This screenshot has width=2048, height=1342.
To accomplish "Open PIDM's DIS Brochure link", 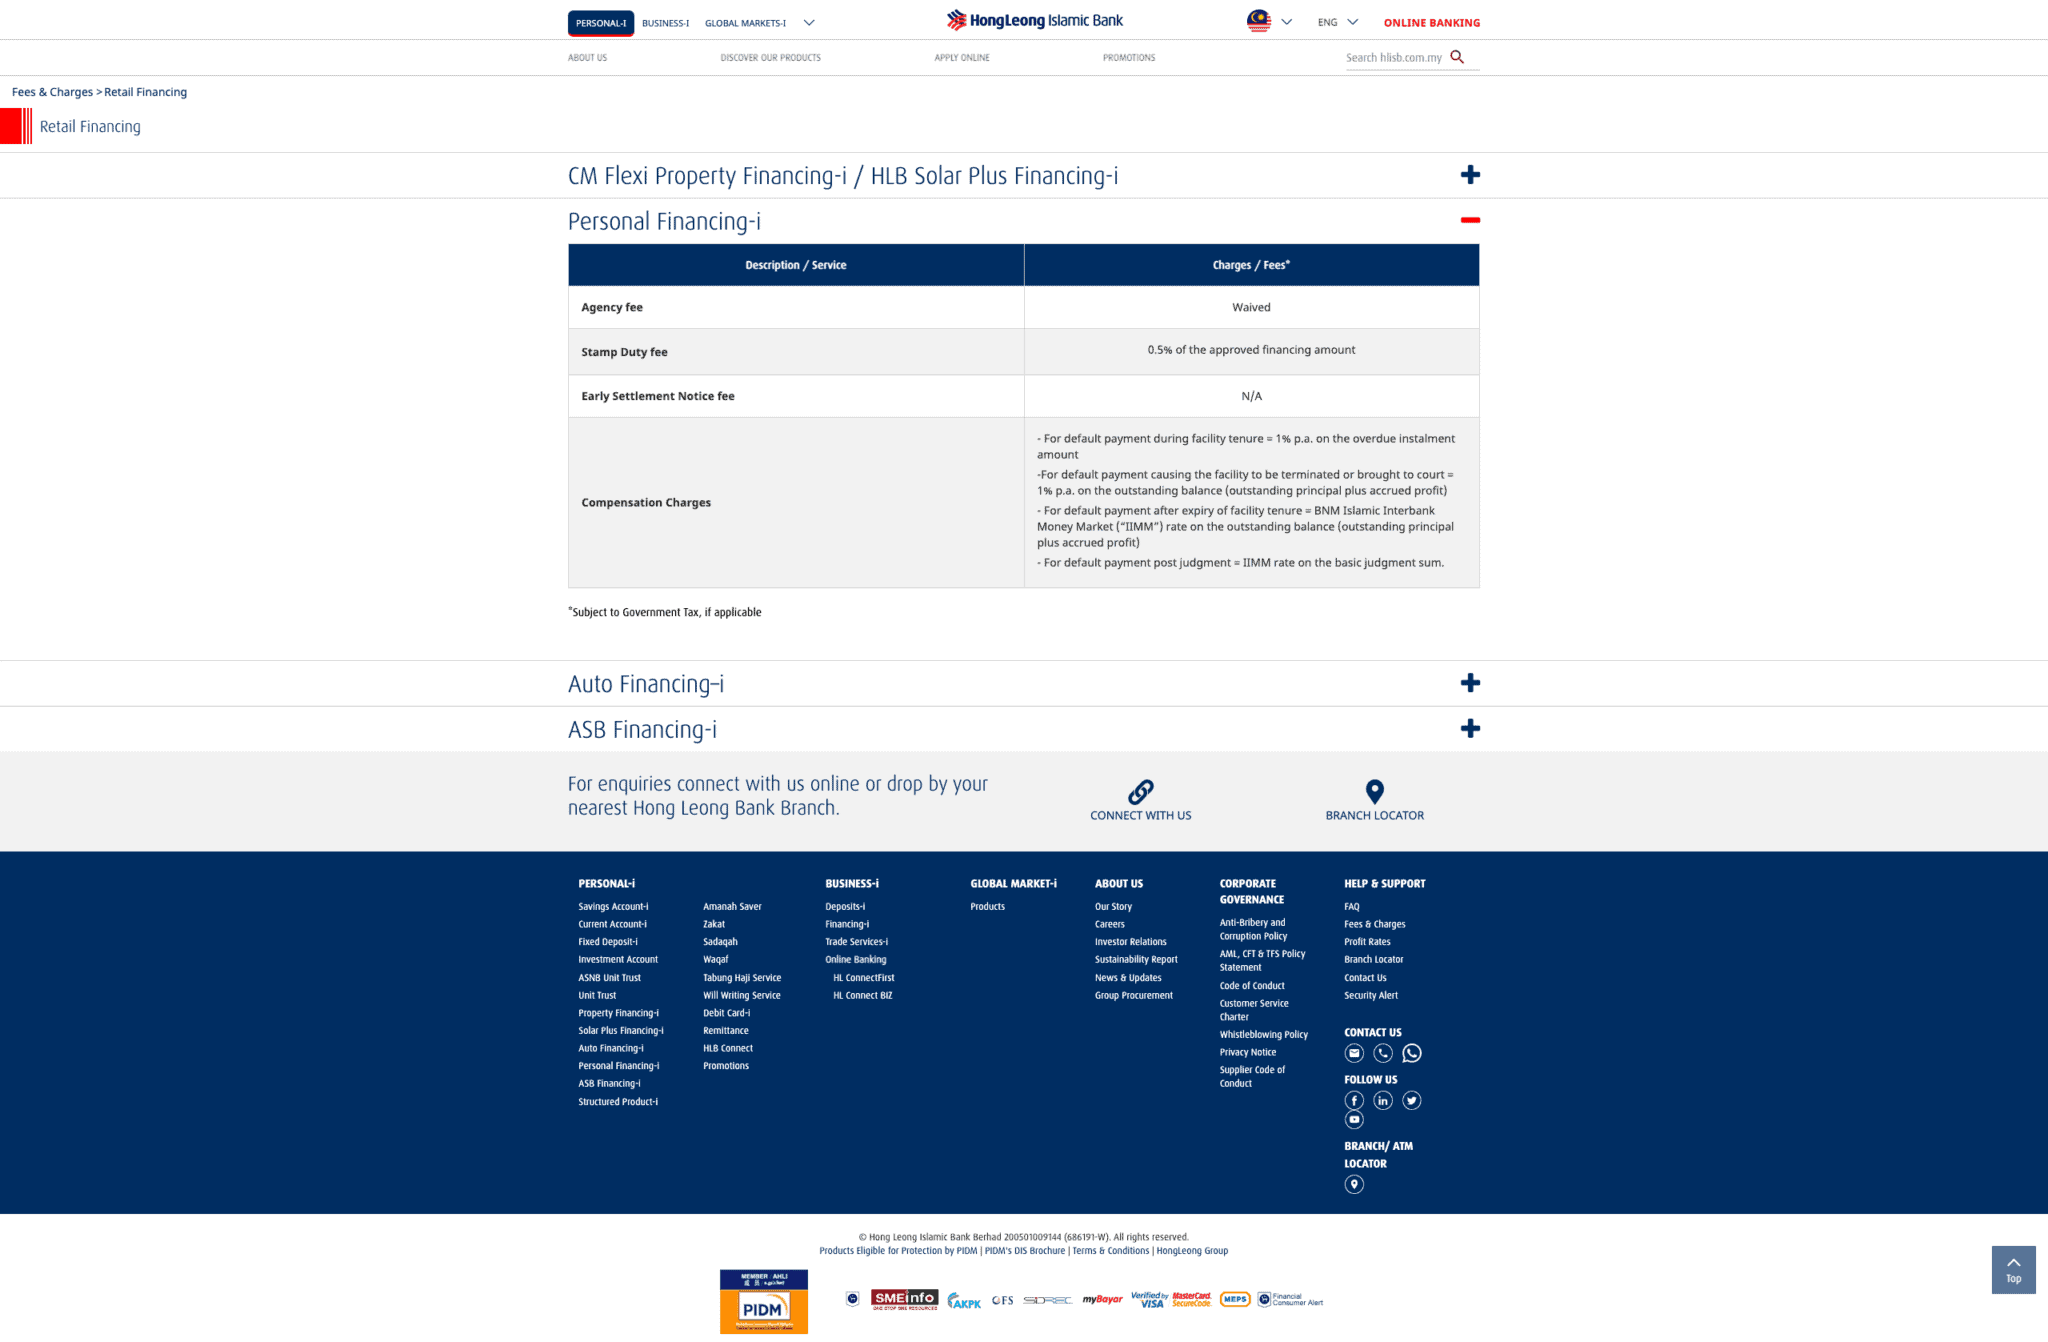I will click(1024, 1251).
